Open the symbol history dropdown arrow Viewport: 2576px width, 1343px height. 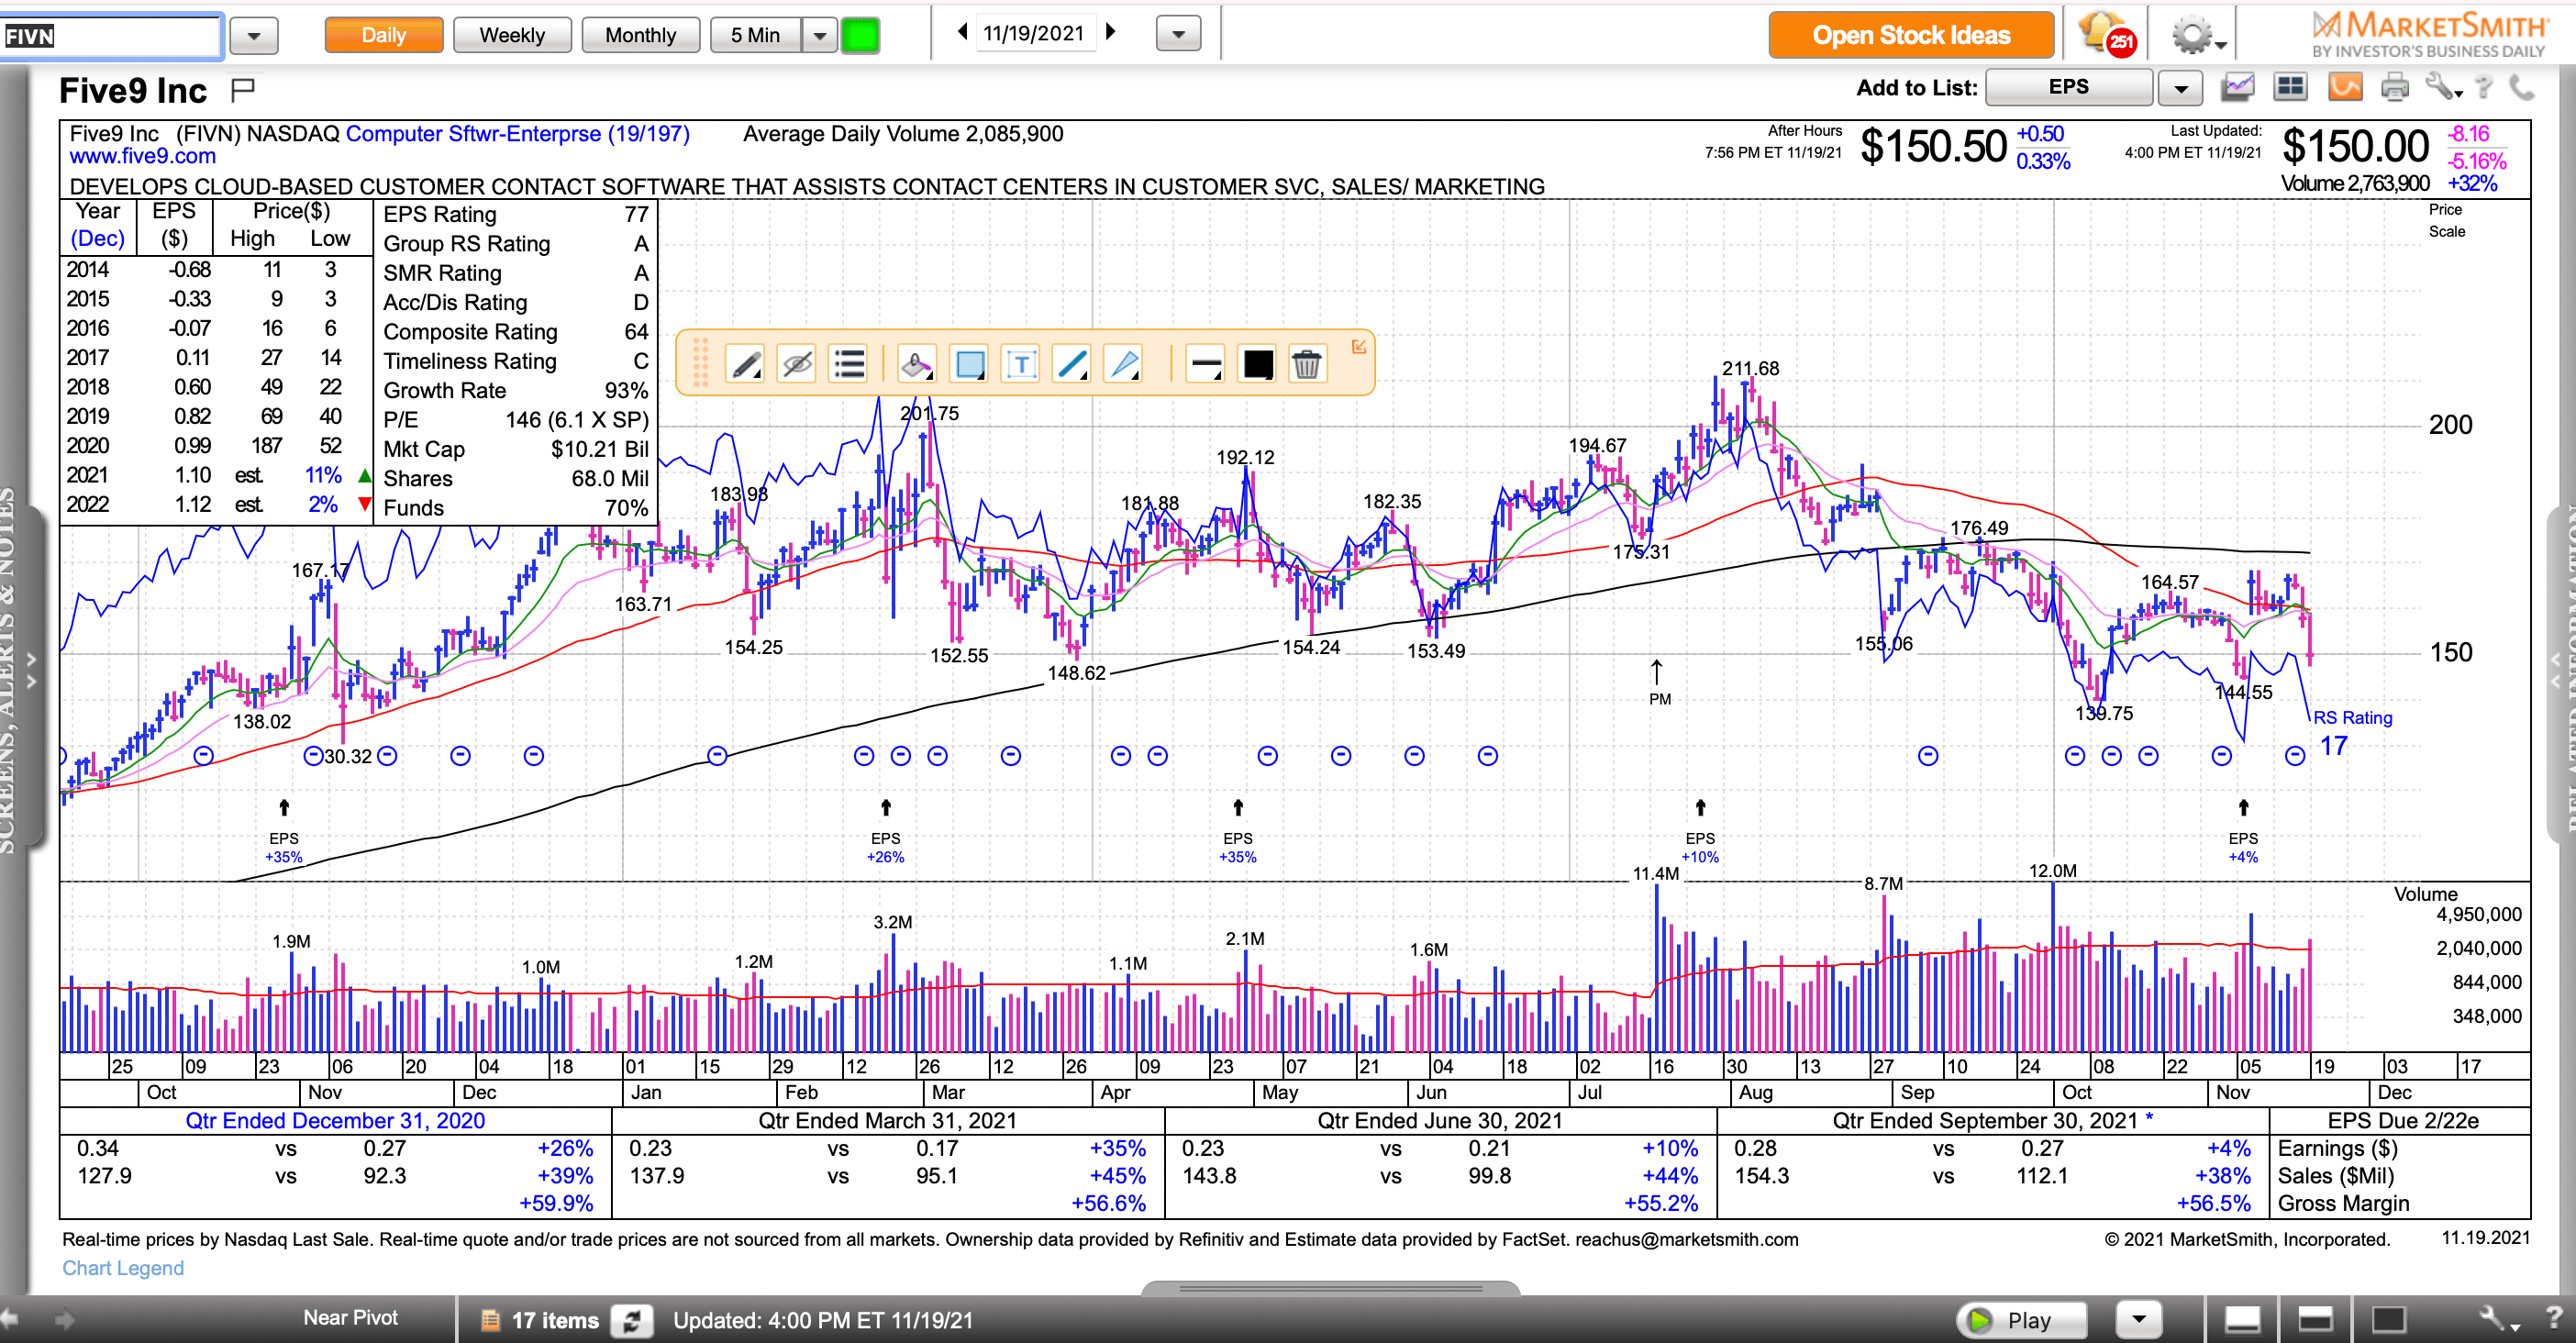pos(254,37)
